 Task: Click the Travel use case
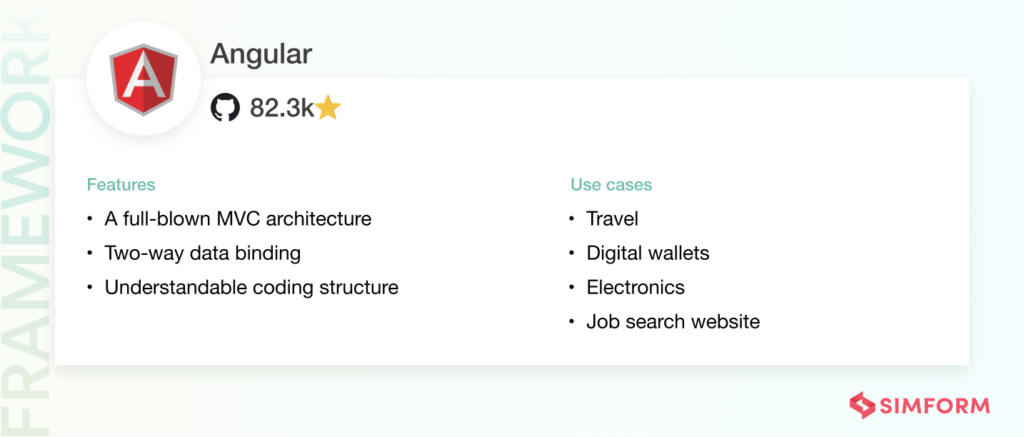pos(613,218)
